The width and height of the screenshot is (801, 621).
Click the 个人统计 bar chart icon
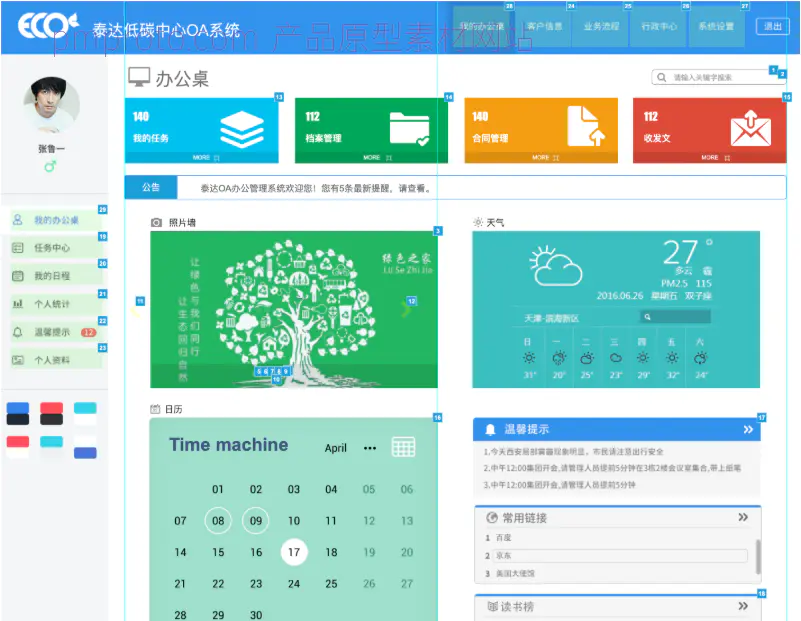(x=17, y=304)
